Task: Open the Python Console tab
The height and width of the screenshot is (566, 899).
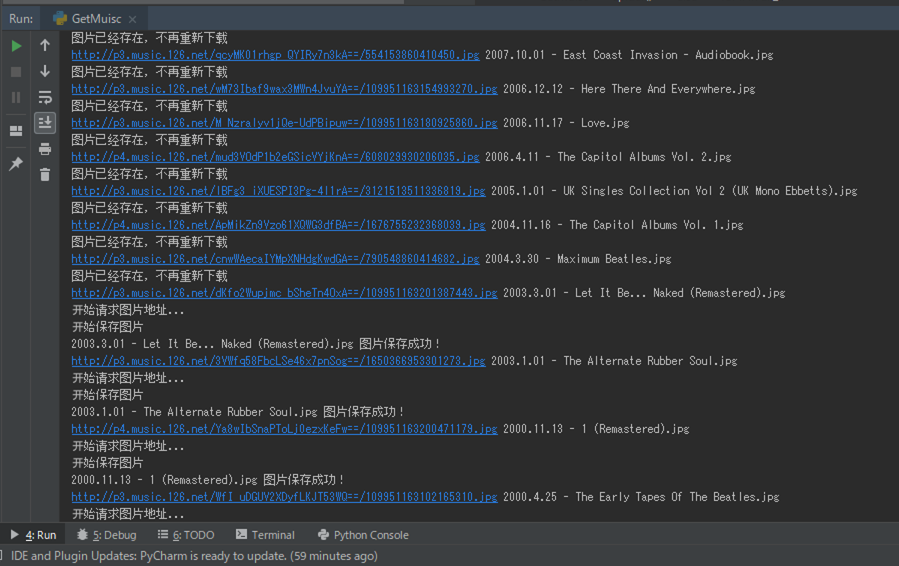Action: point(363,535)
